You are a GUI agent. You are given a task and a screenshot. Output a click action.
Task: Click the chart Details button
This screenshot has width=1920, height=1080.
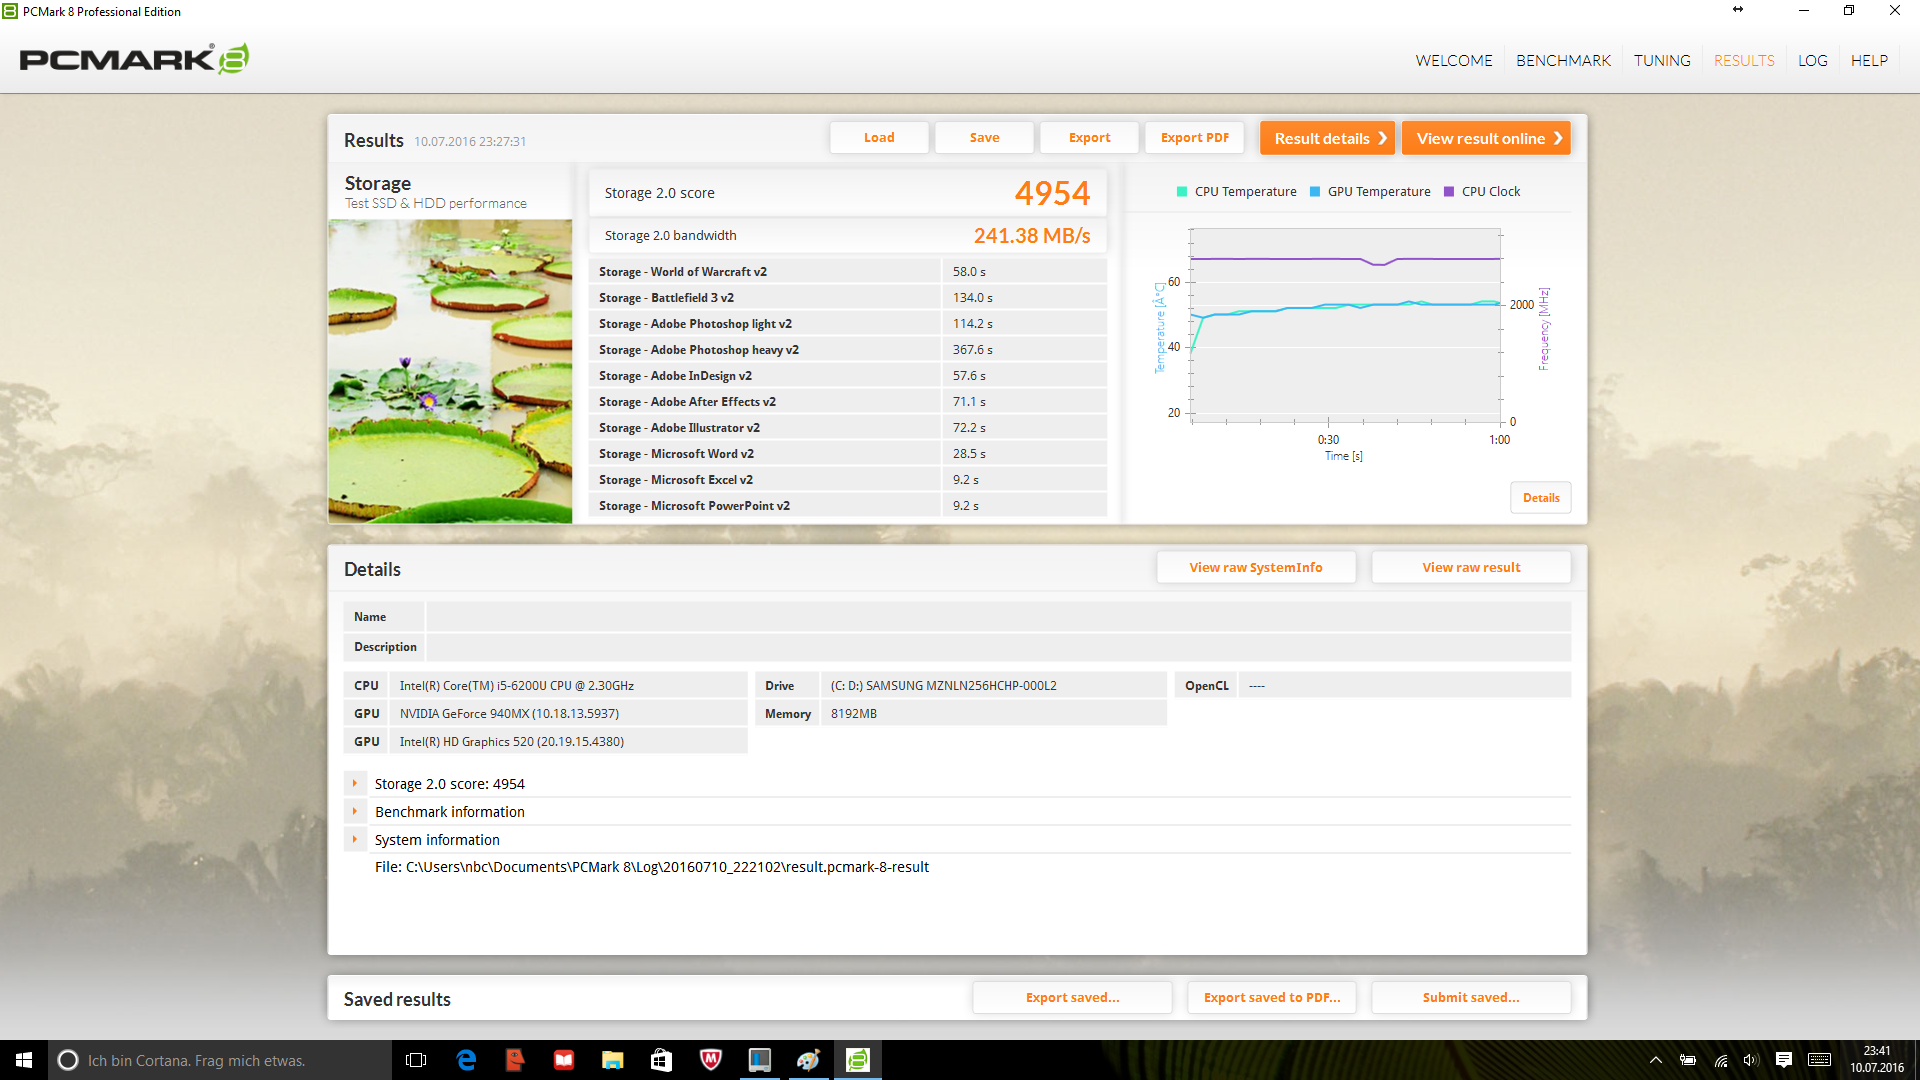(x=1540, y=498)
